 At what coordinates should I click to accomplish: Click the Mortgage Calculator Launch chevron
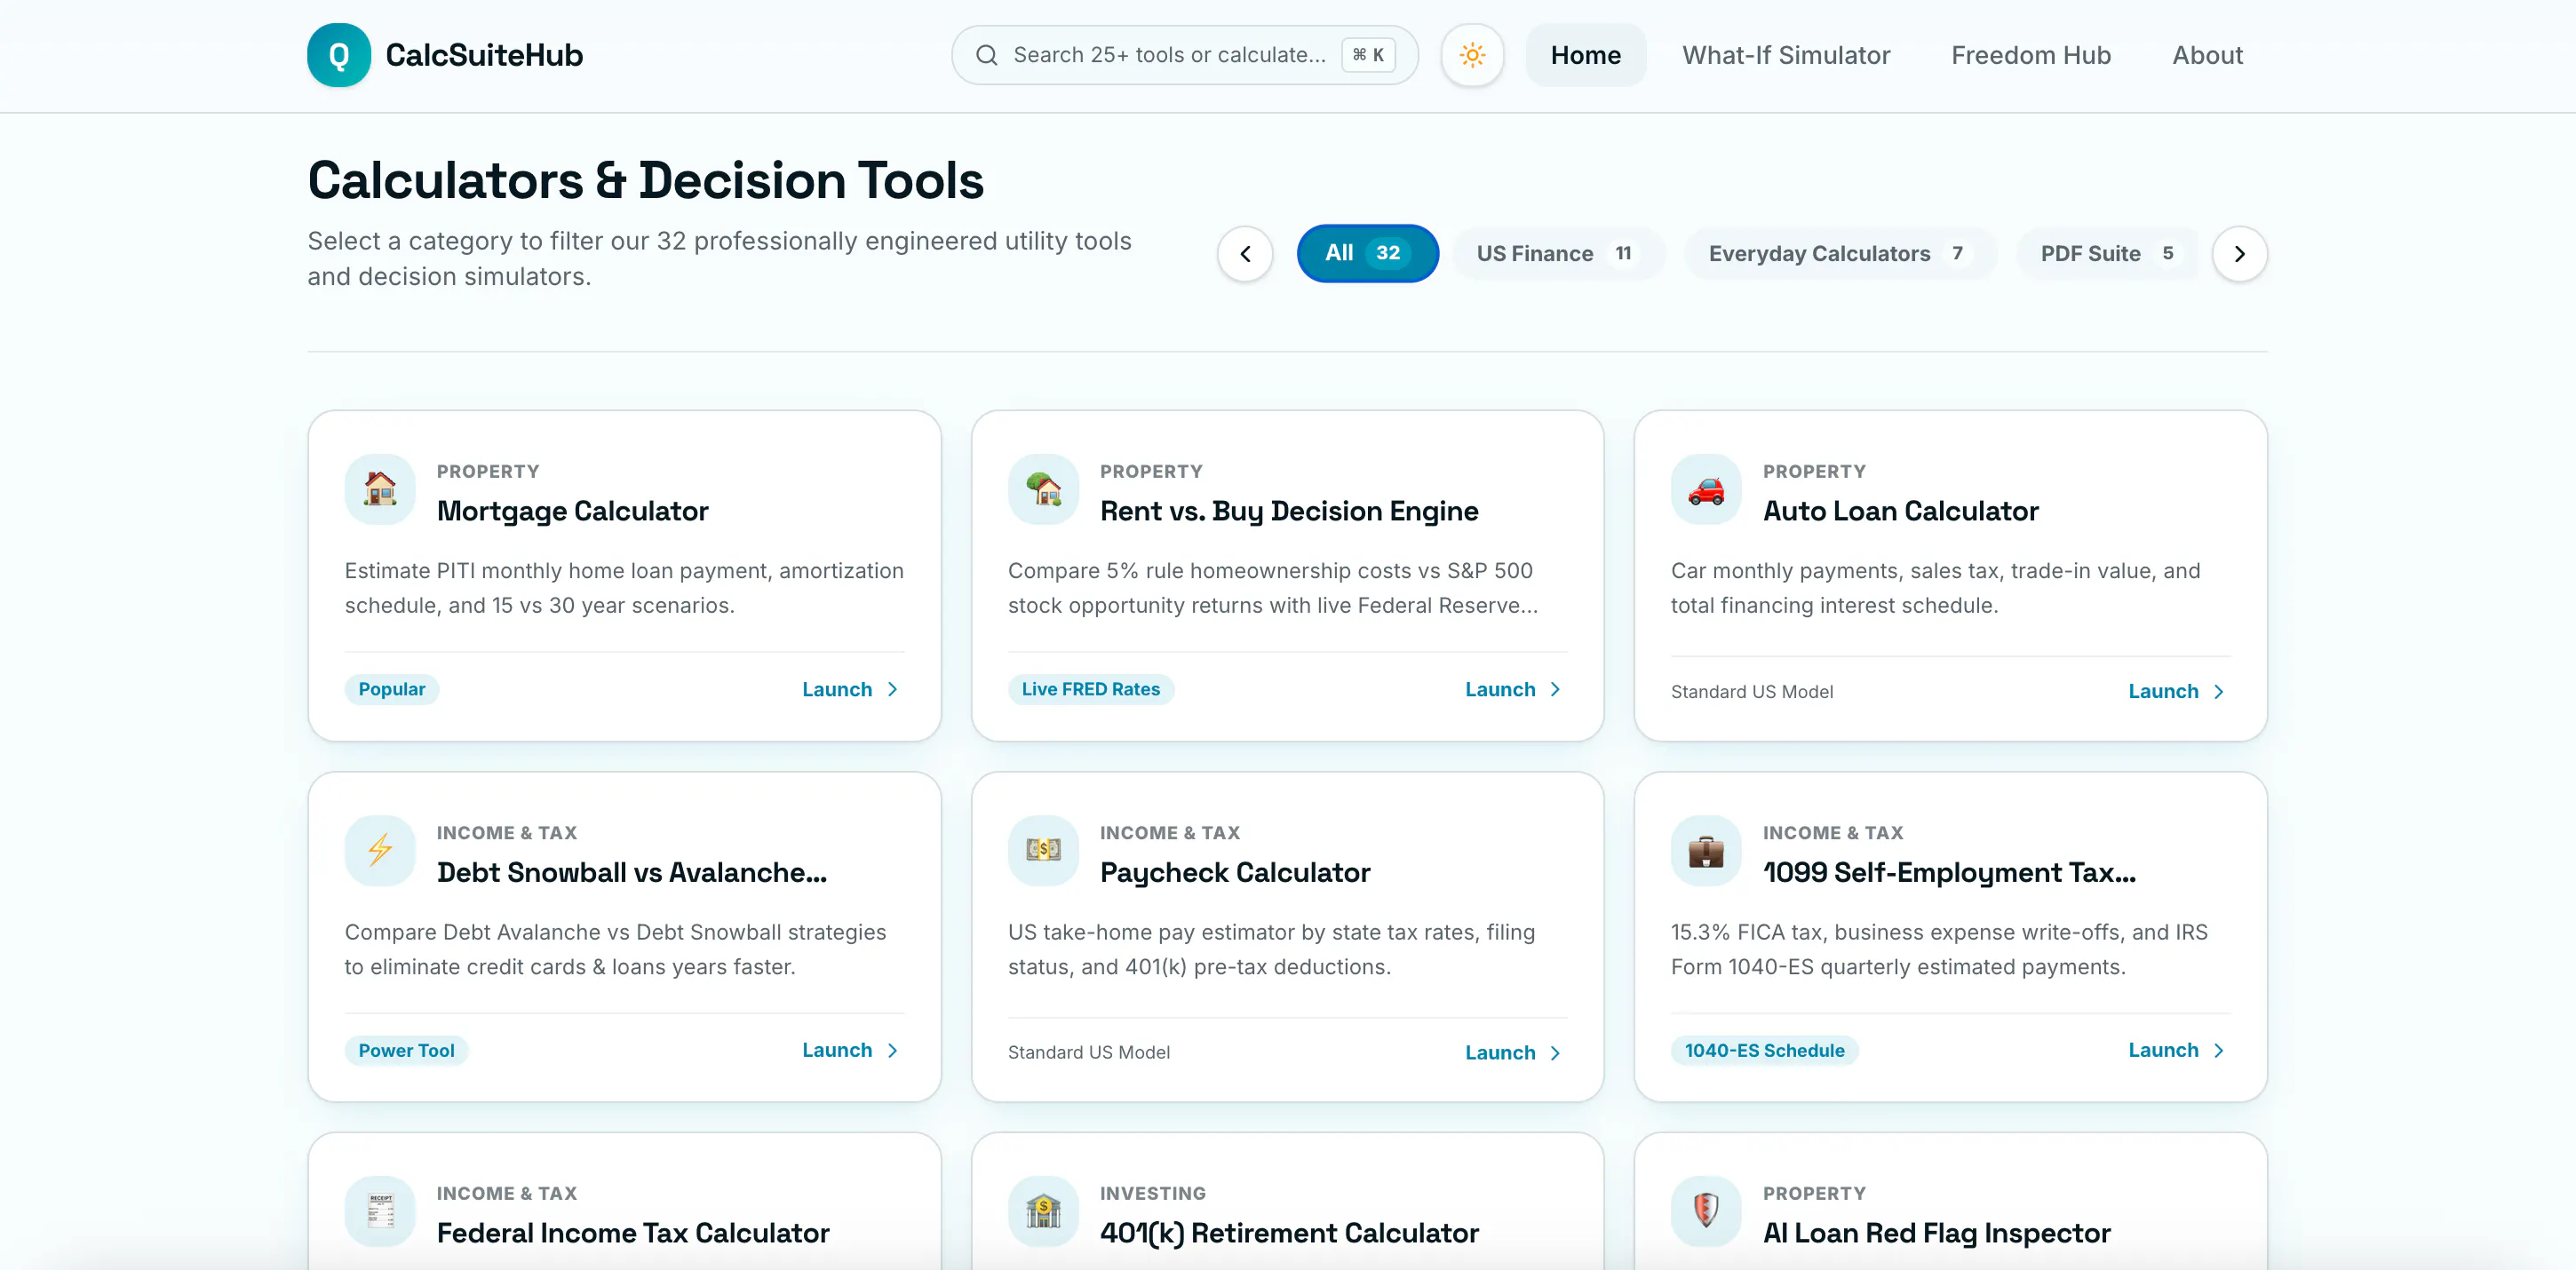[x=893, y=689]
